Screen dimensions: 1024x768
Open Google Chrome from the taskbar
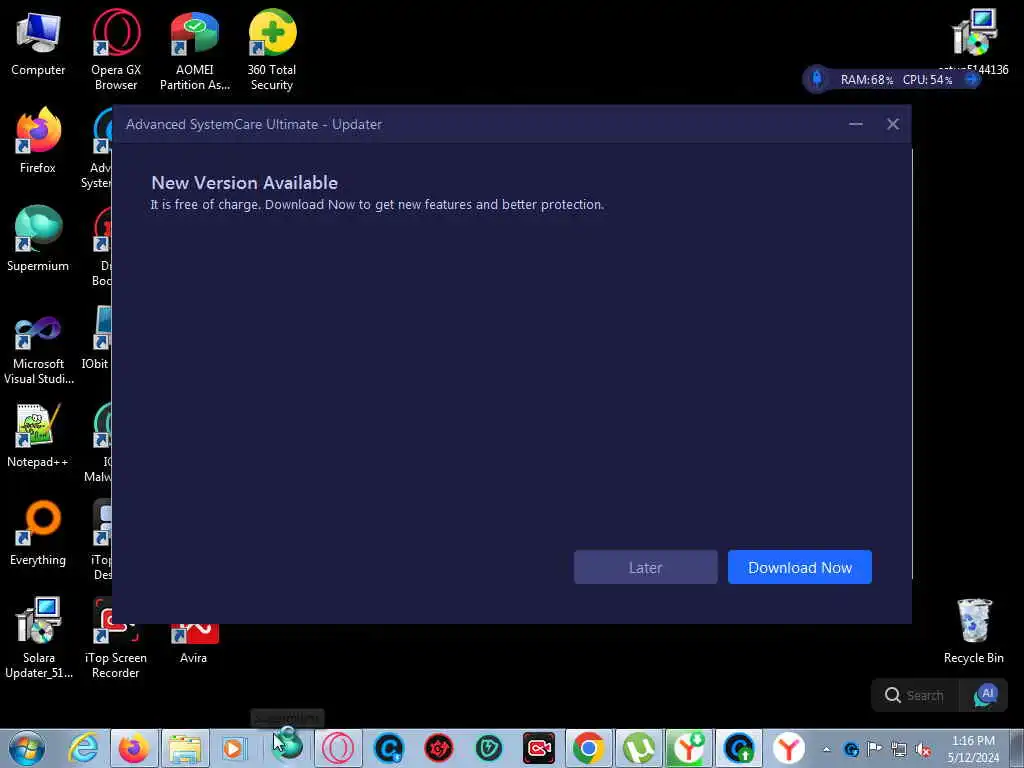point(588,748)
